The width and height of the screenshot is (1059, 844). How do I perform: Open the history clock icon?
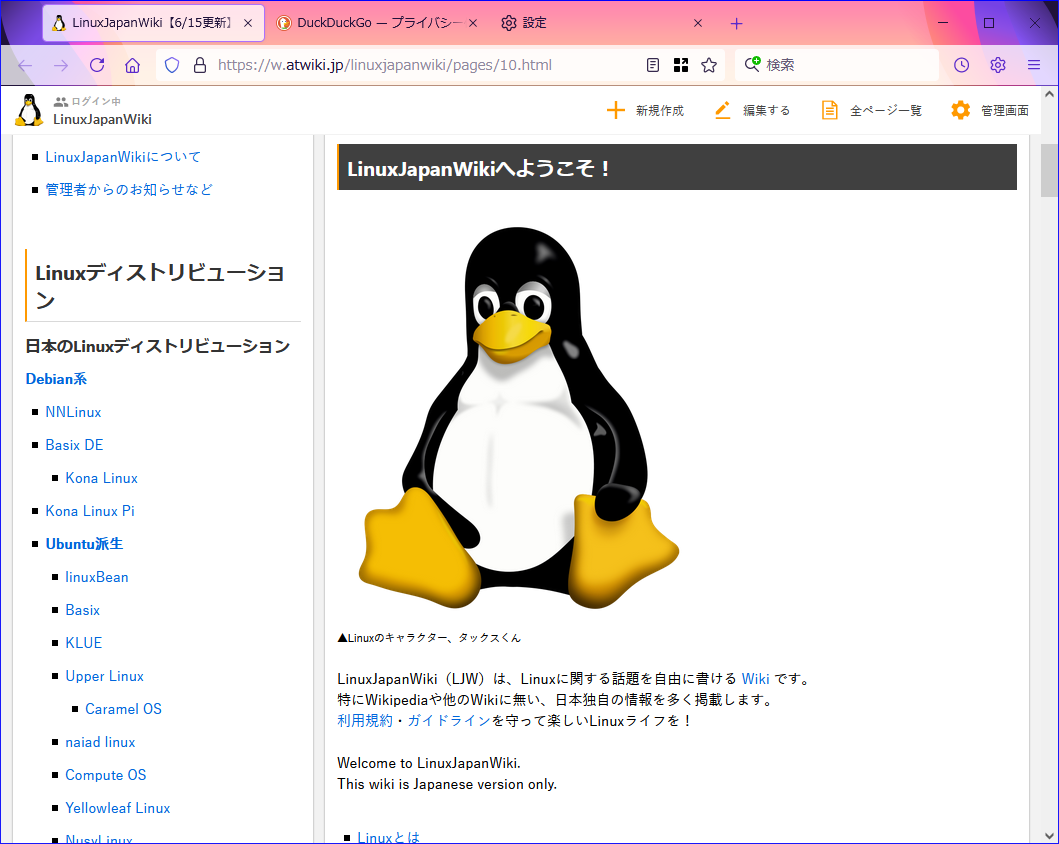click(x=961, y=65)
